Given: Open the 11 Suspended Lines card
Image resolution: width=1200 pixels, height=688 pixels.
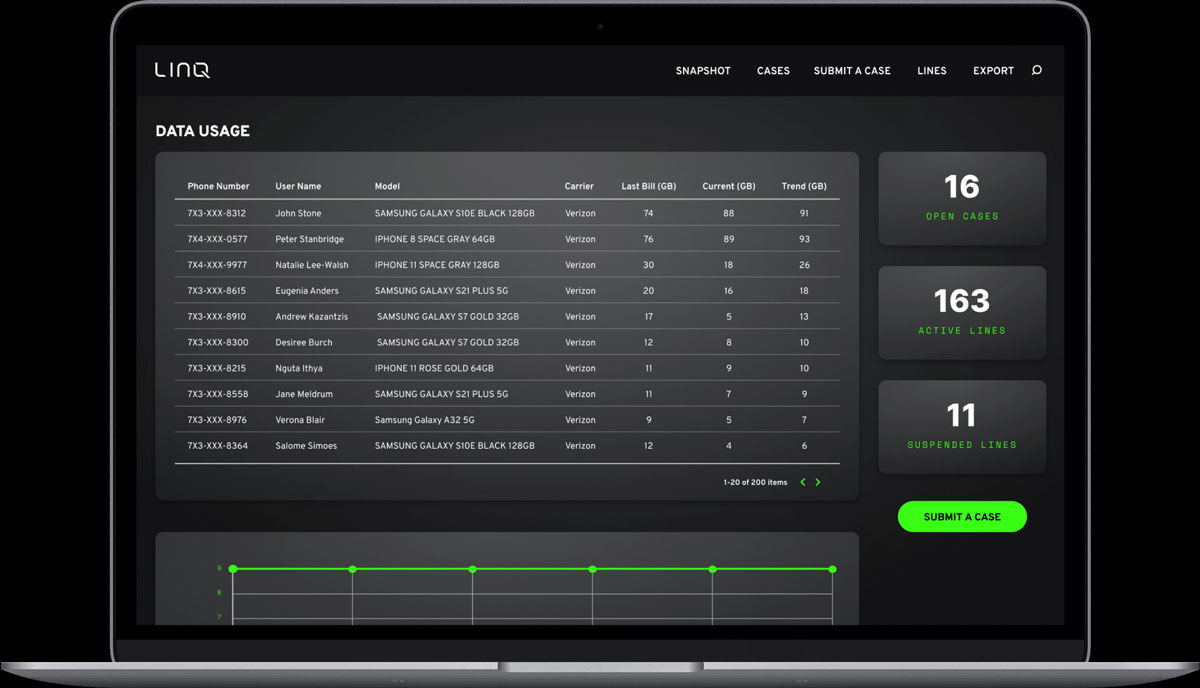Looking at the screenshot, I should 962,426.
